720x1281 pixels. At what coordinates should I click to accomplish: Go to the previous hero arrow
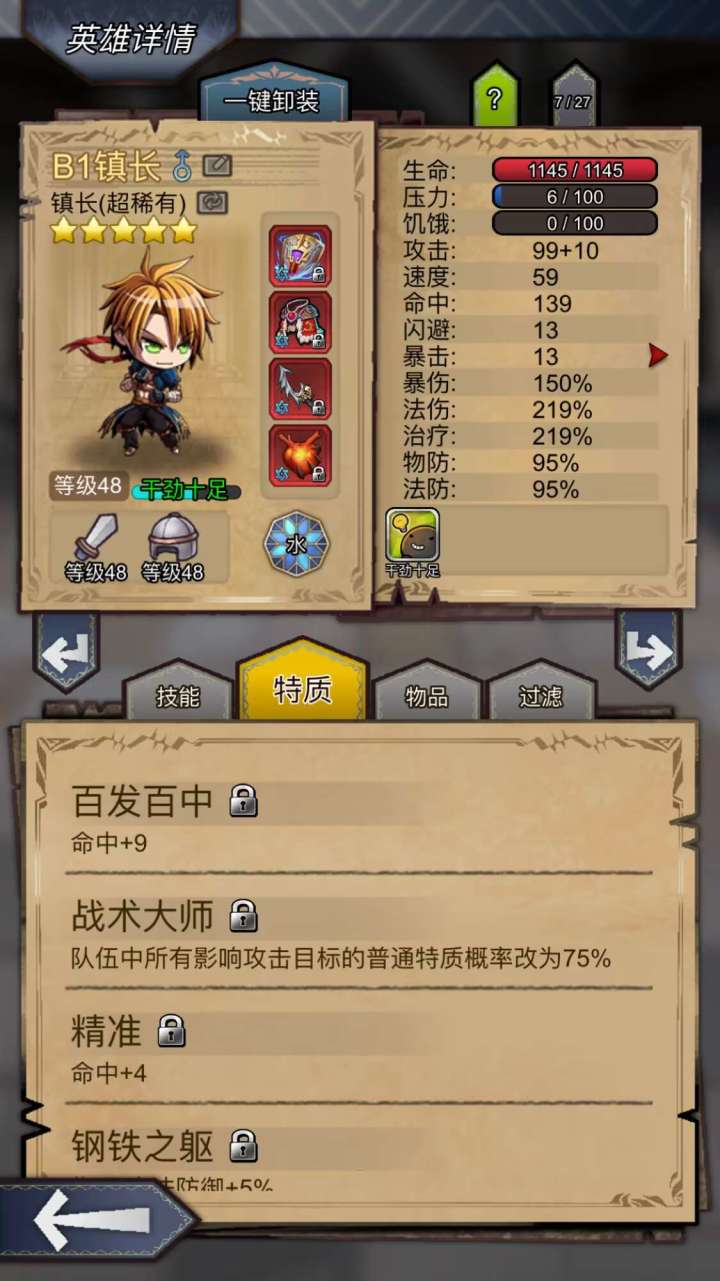[x=67, y=650]
